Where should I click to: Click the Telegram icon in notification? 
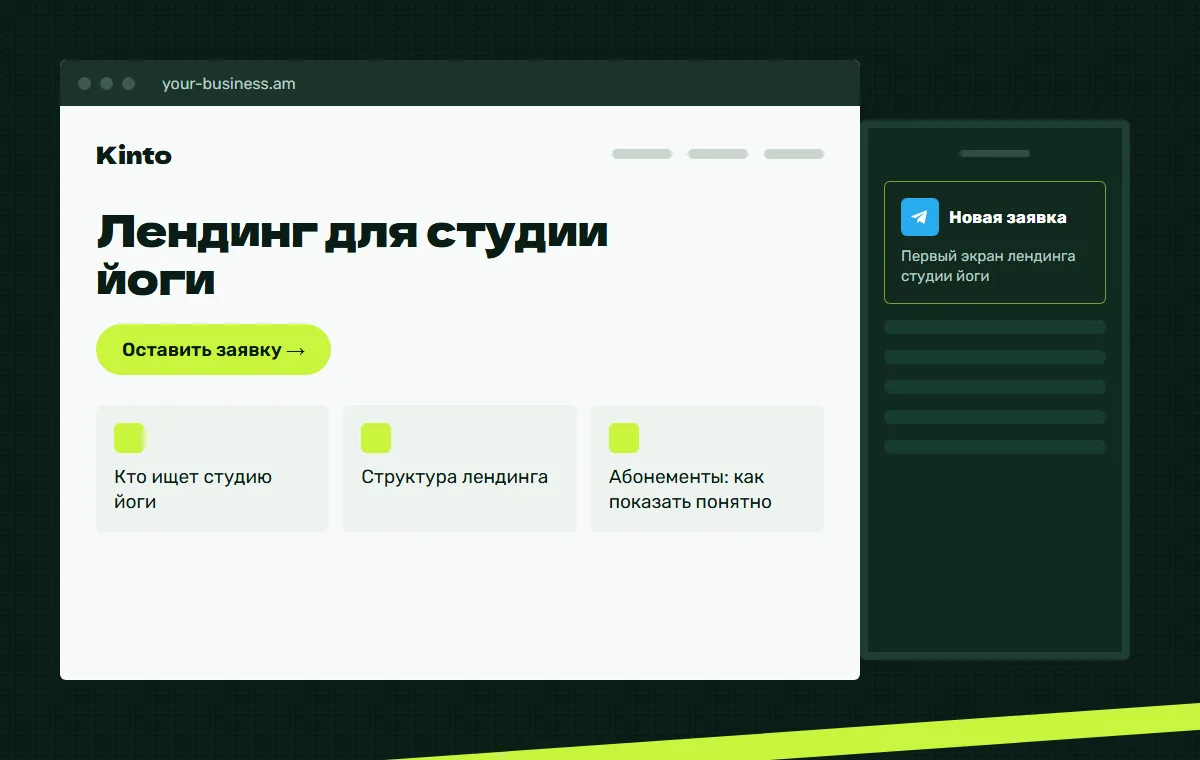(x=920, y=217)
